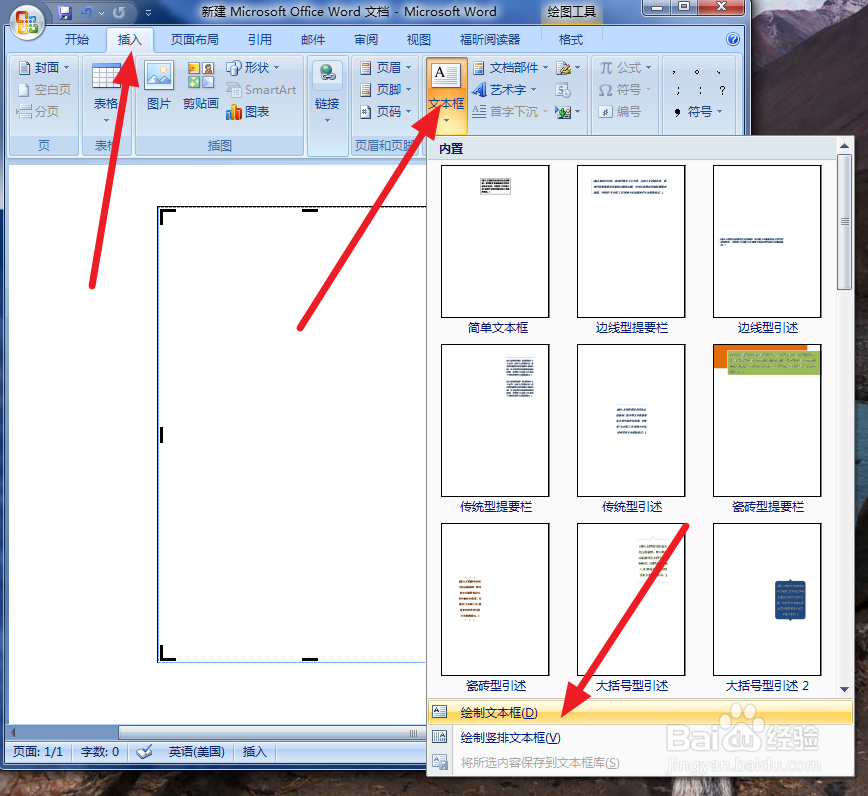Click the document horizontal scrollbar thumb
Screen dimensions: 868x796
(271, 733)
